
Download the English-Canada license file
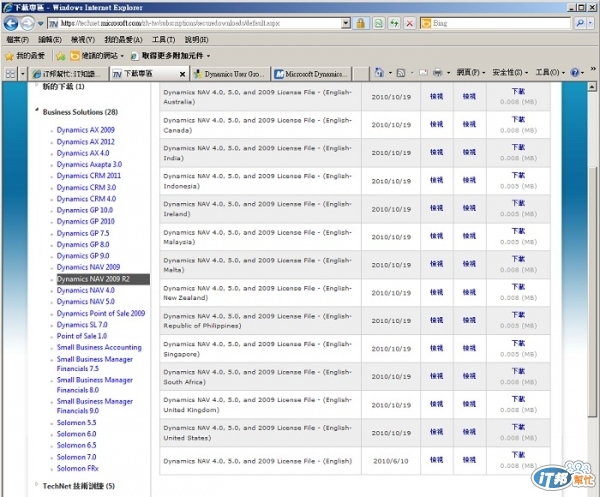tap(518, 119)
